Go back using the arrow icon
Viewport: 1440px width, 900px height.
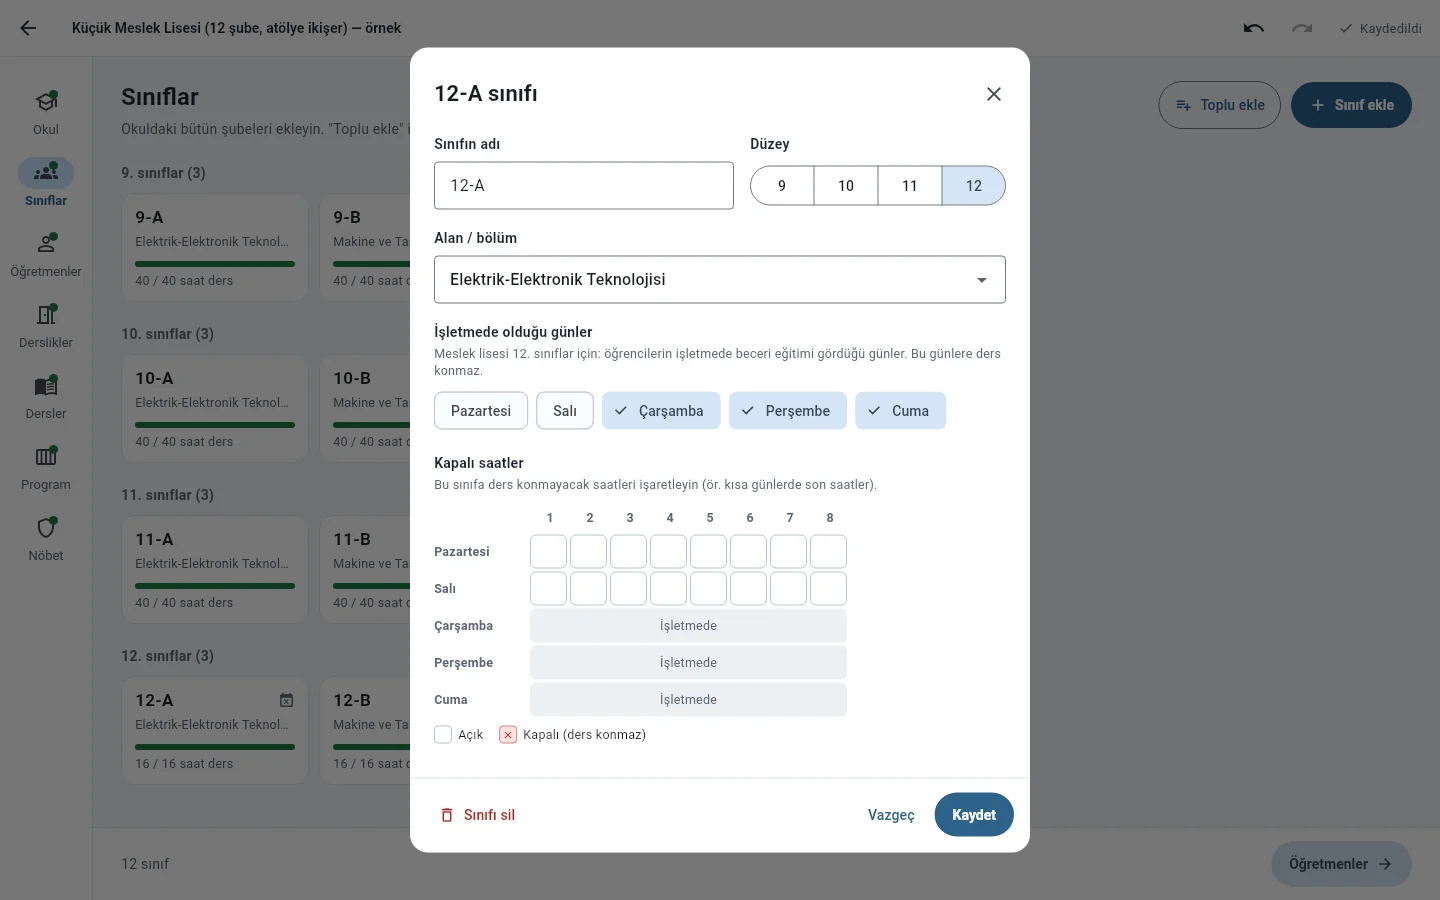click(x=28, y=28)
